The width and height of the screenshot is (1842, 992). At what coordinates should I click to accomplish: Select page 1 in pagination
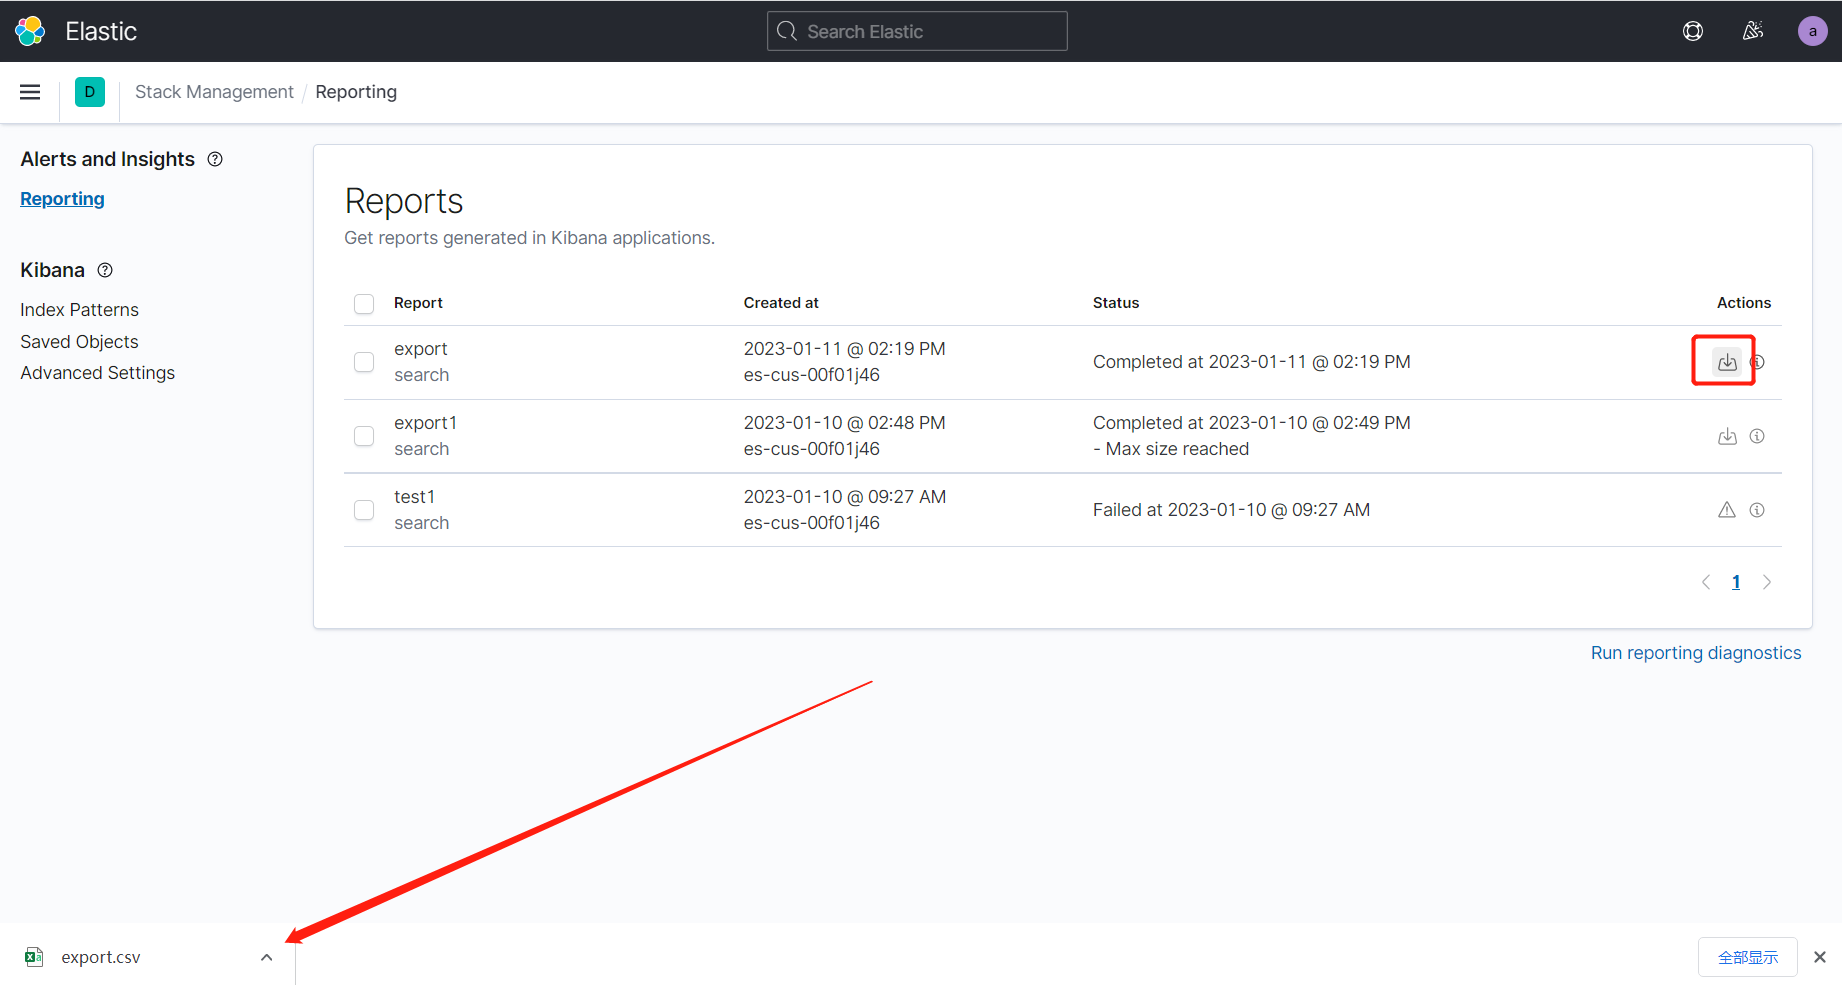tap(1736, 582)
